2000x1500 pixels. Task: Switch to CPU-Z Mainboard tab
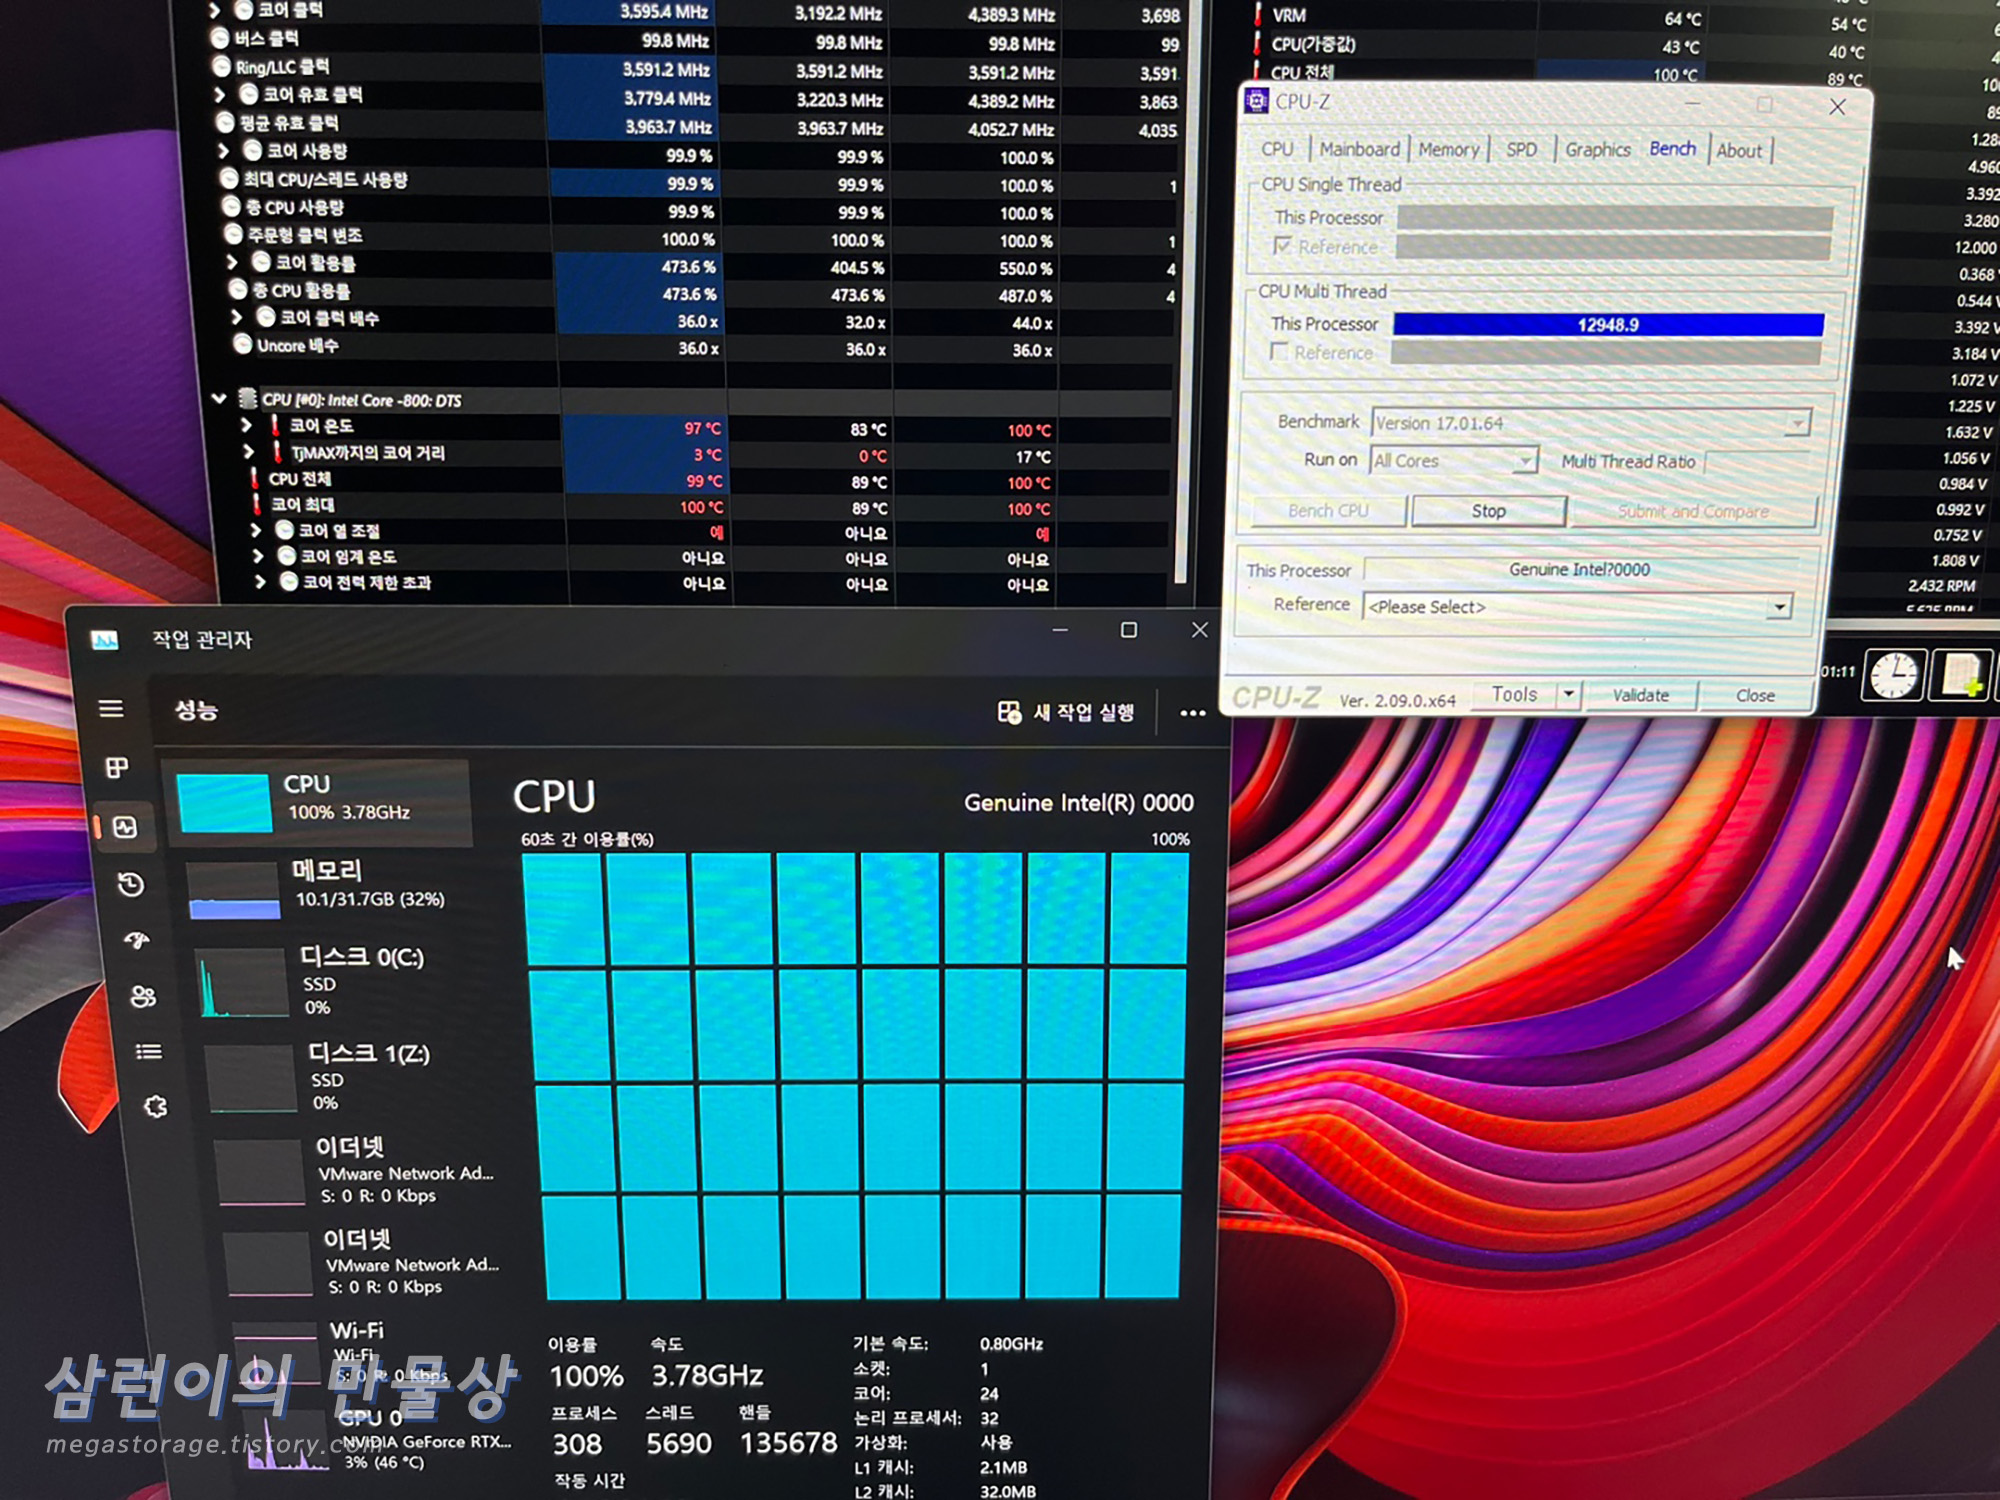tap(1359, 150)
